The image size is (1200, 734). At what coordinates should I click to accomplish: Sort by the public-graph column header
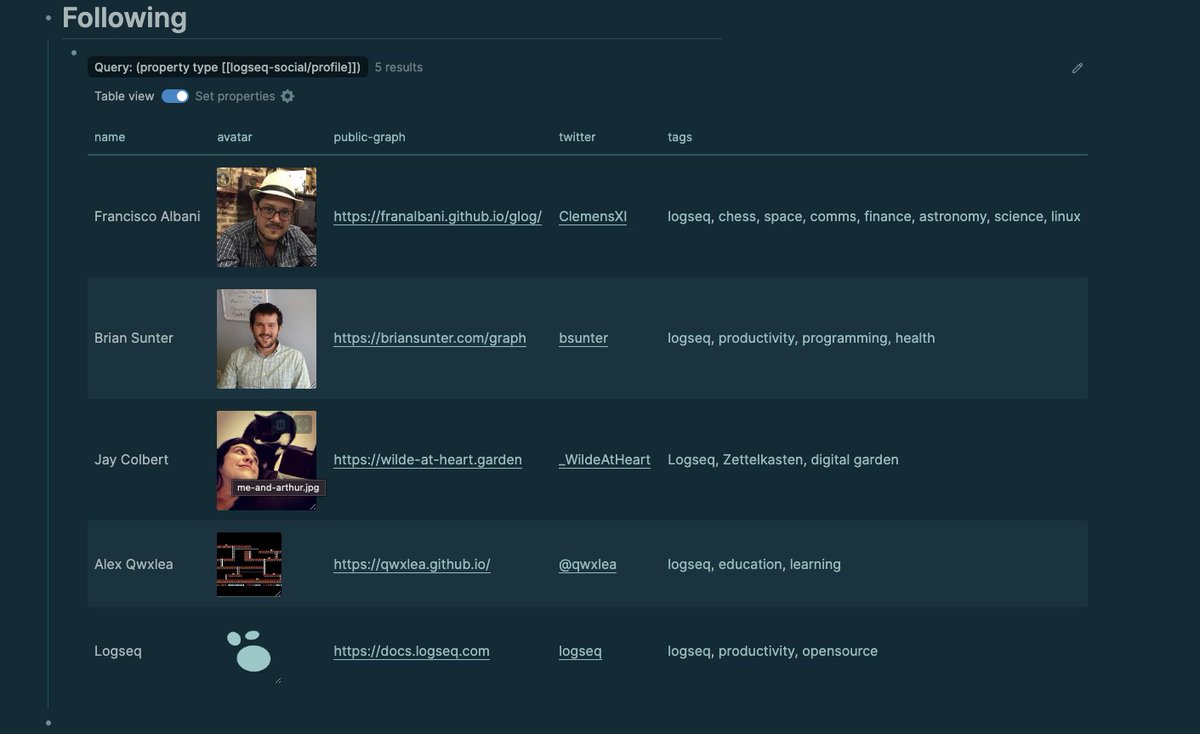point(370,137)
